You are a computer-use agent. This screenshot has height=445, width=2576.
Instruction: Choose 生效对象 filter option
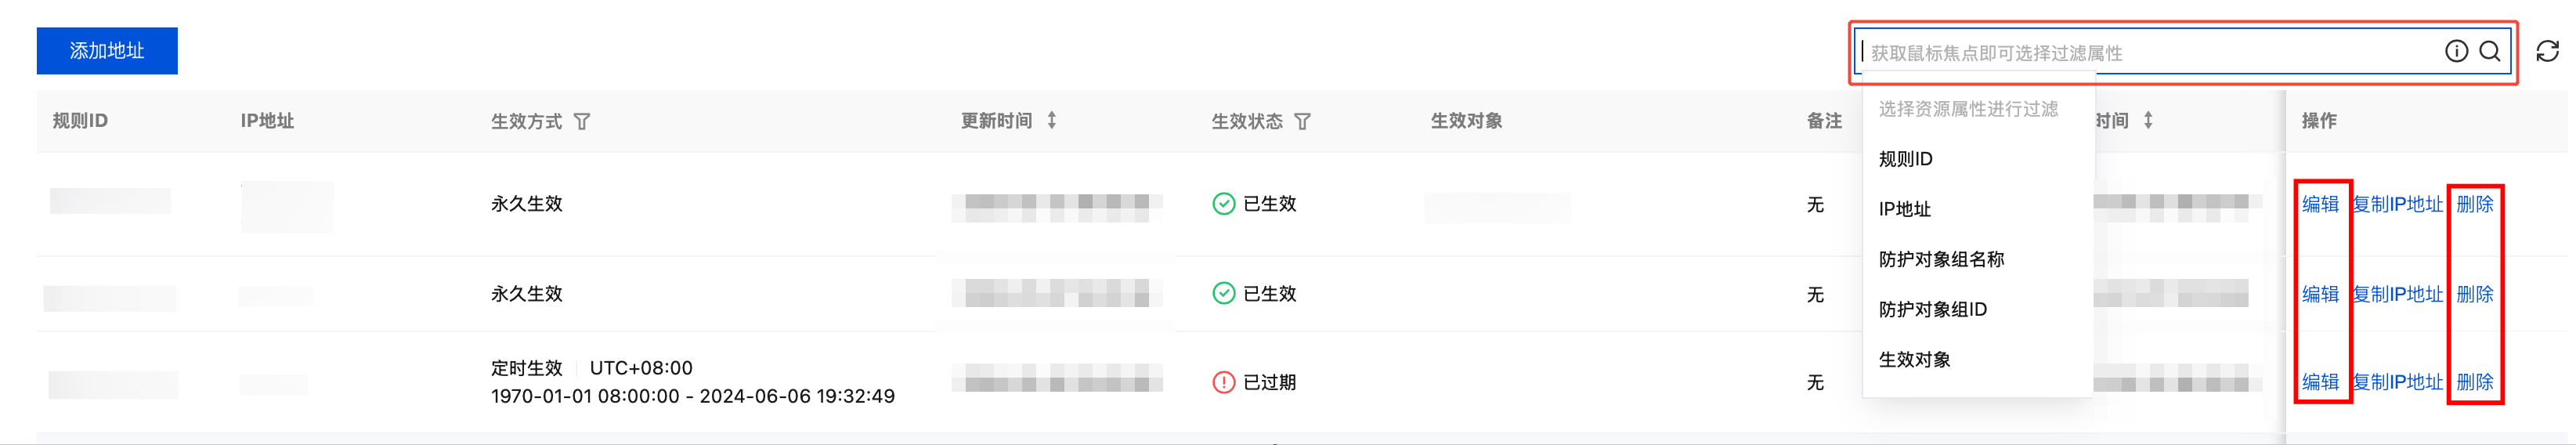1914,359
